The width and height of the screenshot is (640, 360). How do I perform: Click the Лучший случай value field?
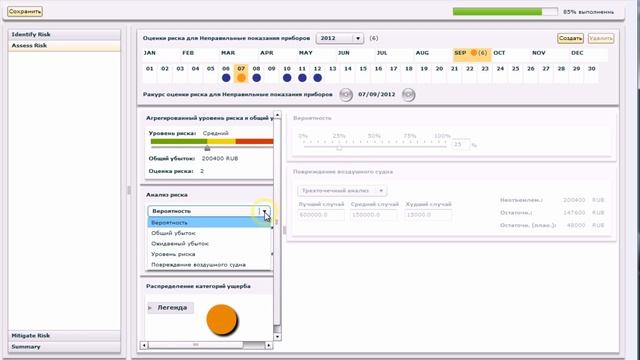[x=321, y=215]
